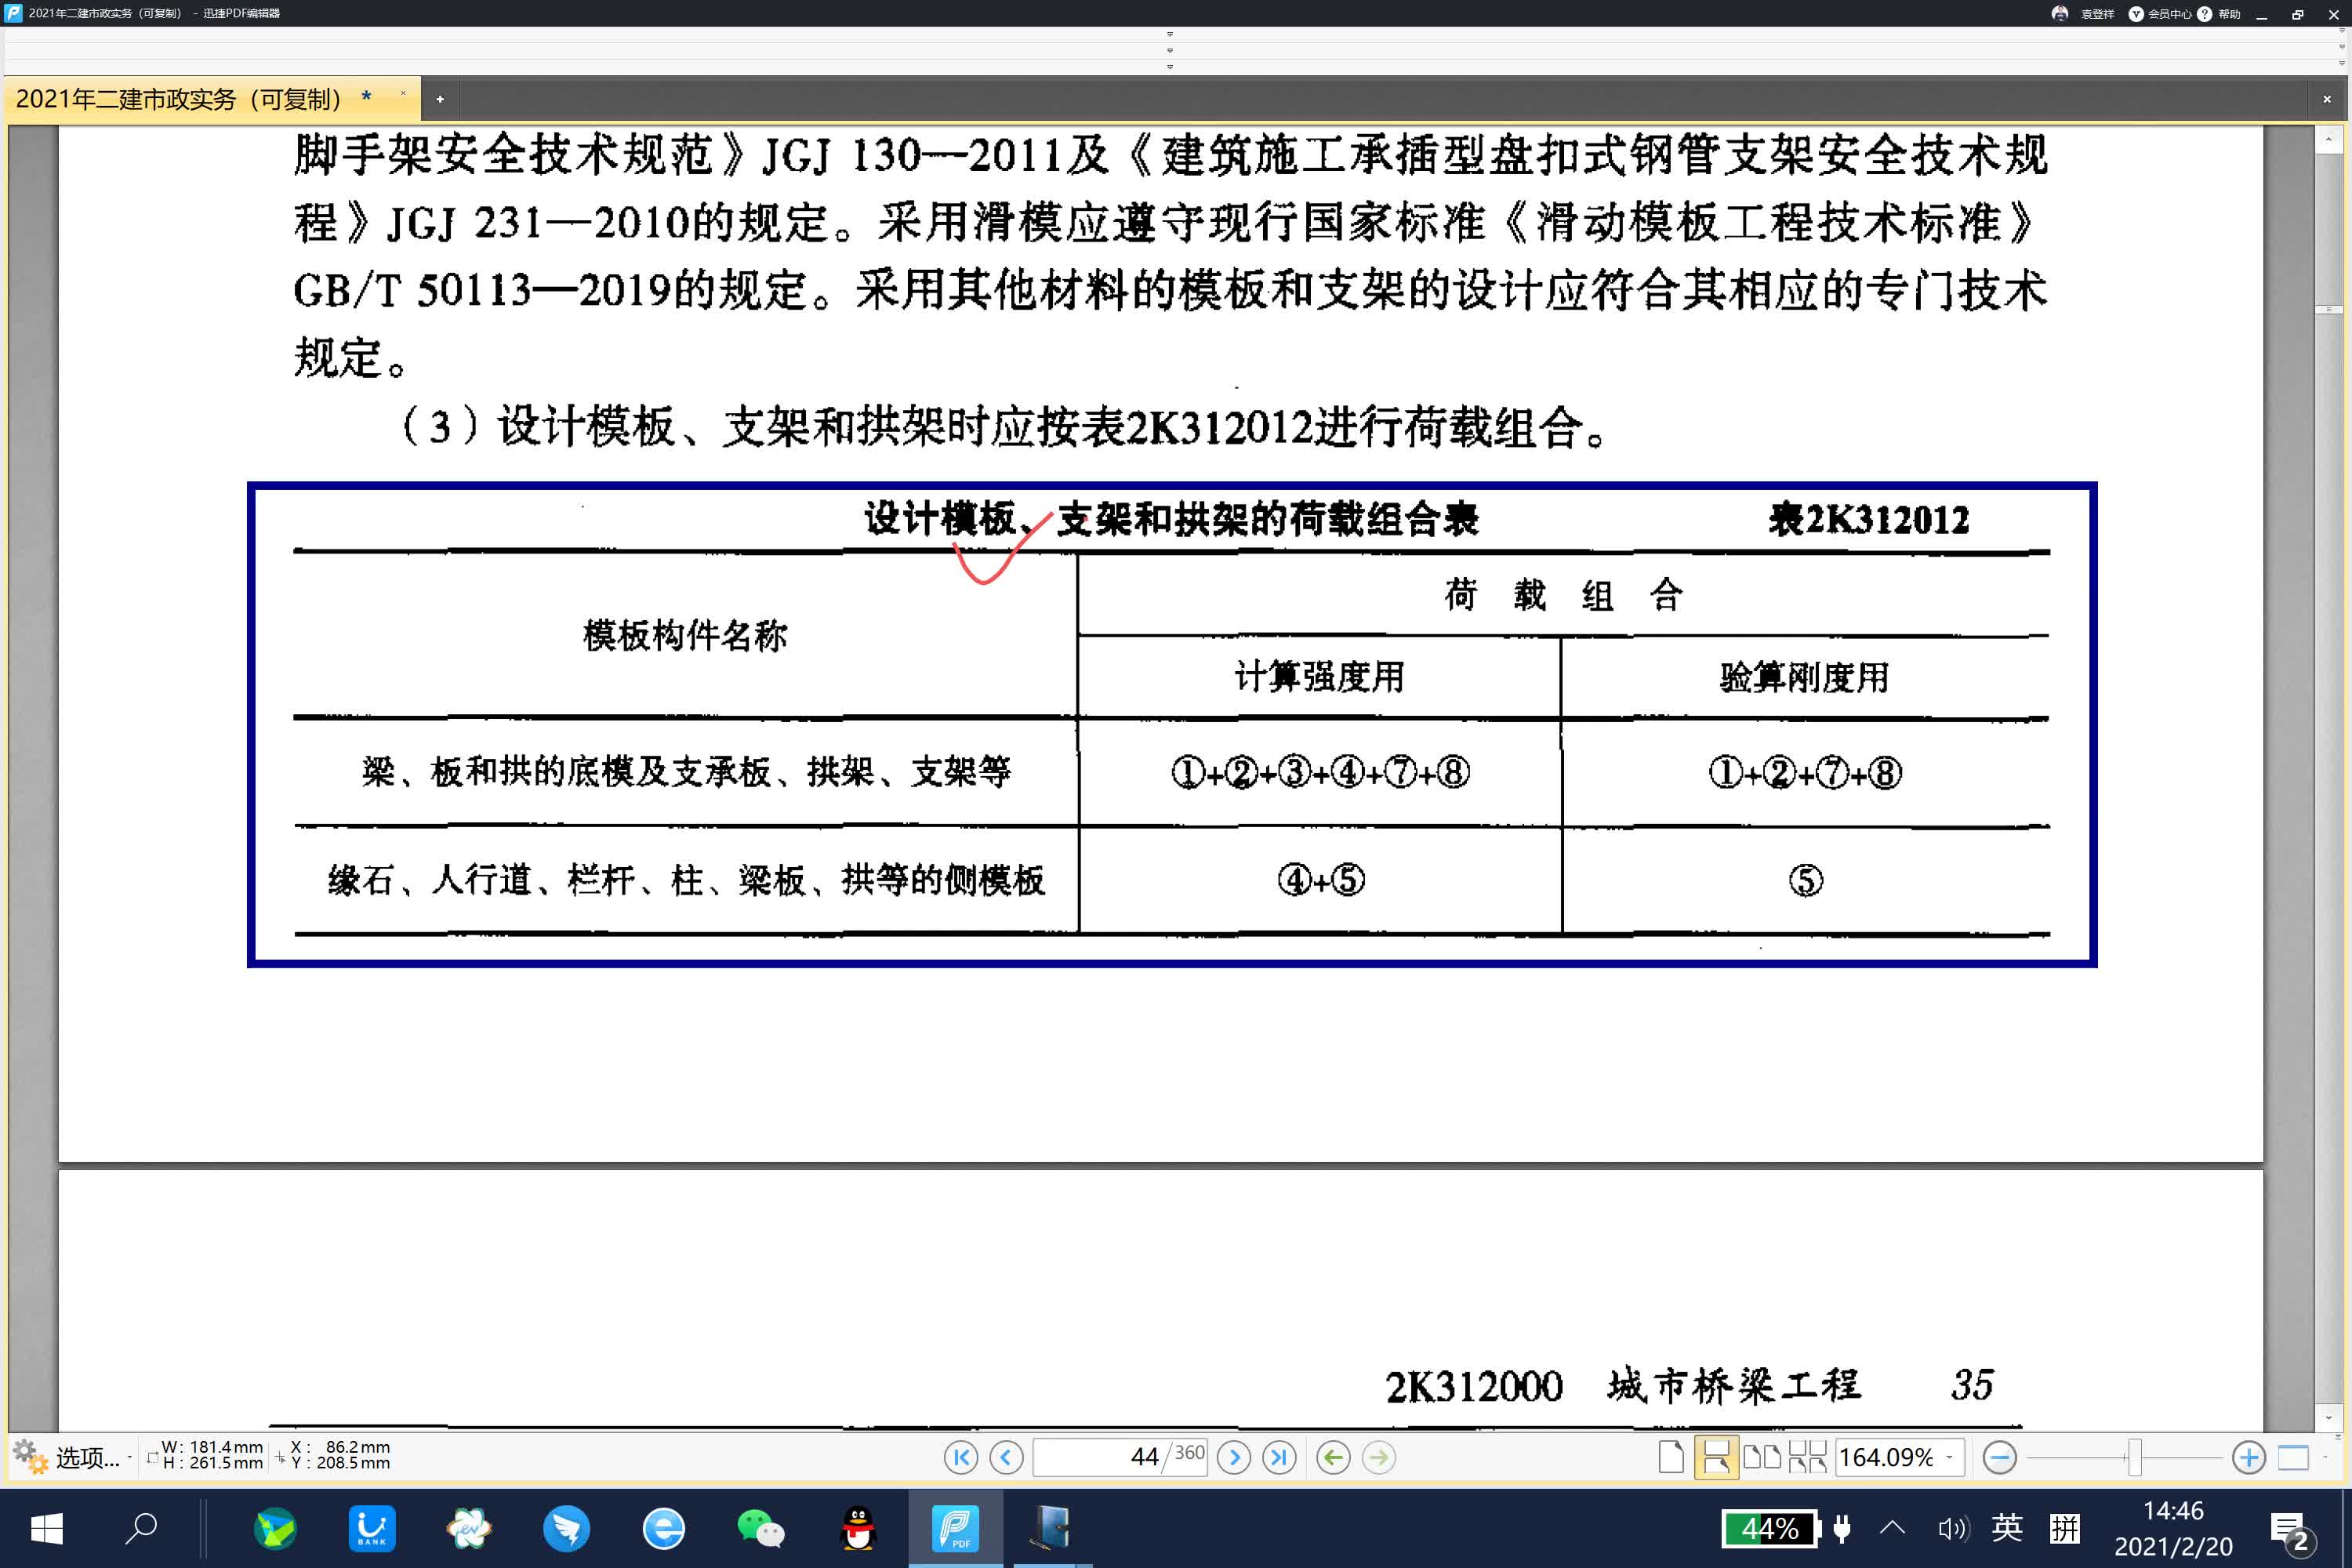This screenshot has height=1568, width=2352.
Task: Click the zoom out minus button
Action: coord(1999,1457)
